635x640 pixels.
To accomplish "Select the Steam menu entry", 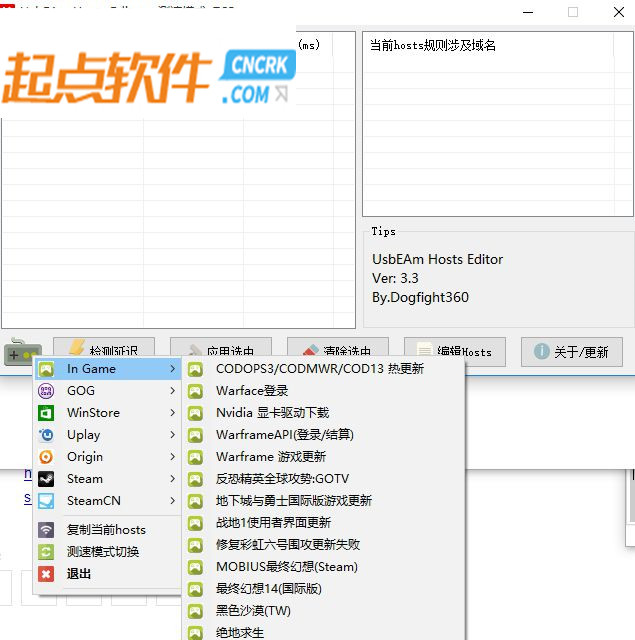I will (108, 479).
